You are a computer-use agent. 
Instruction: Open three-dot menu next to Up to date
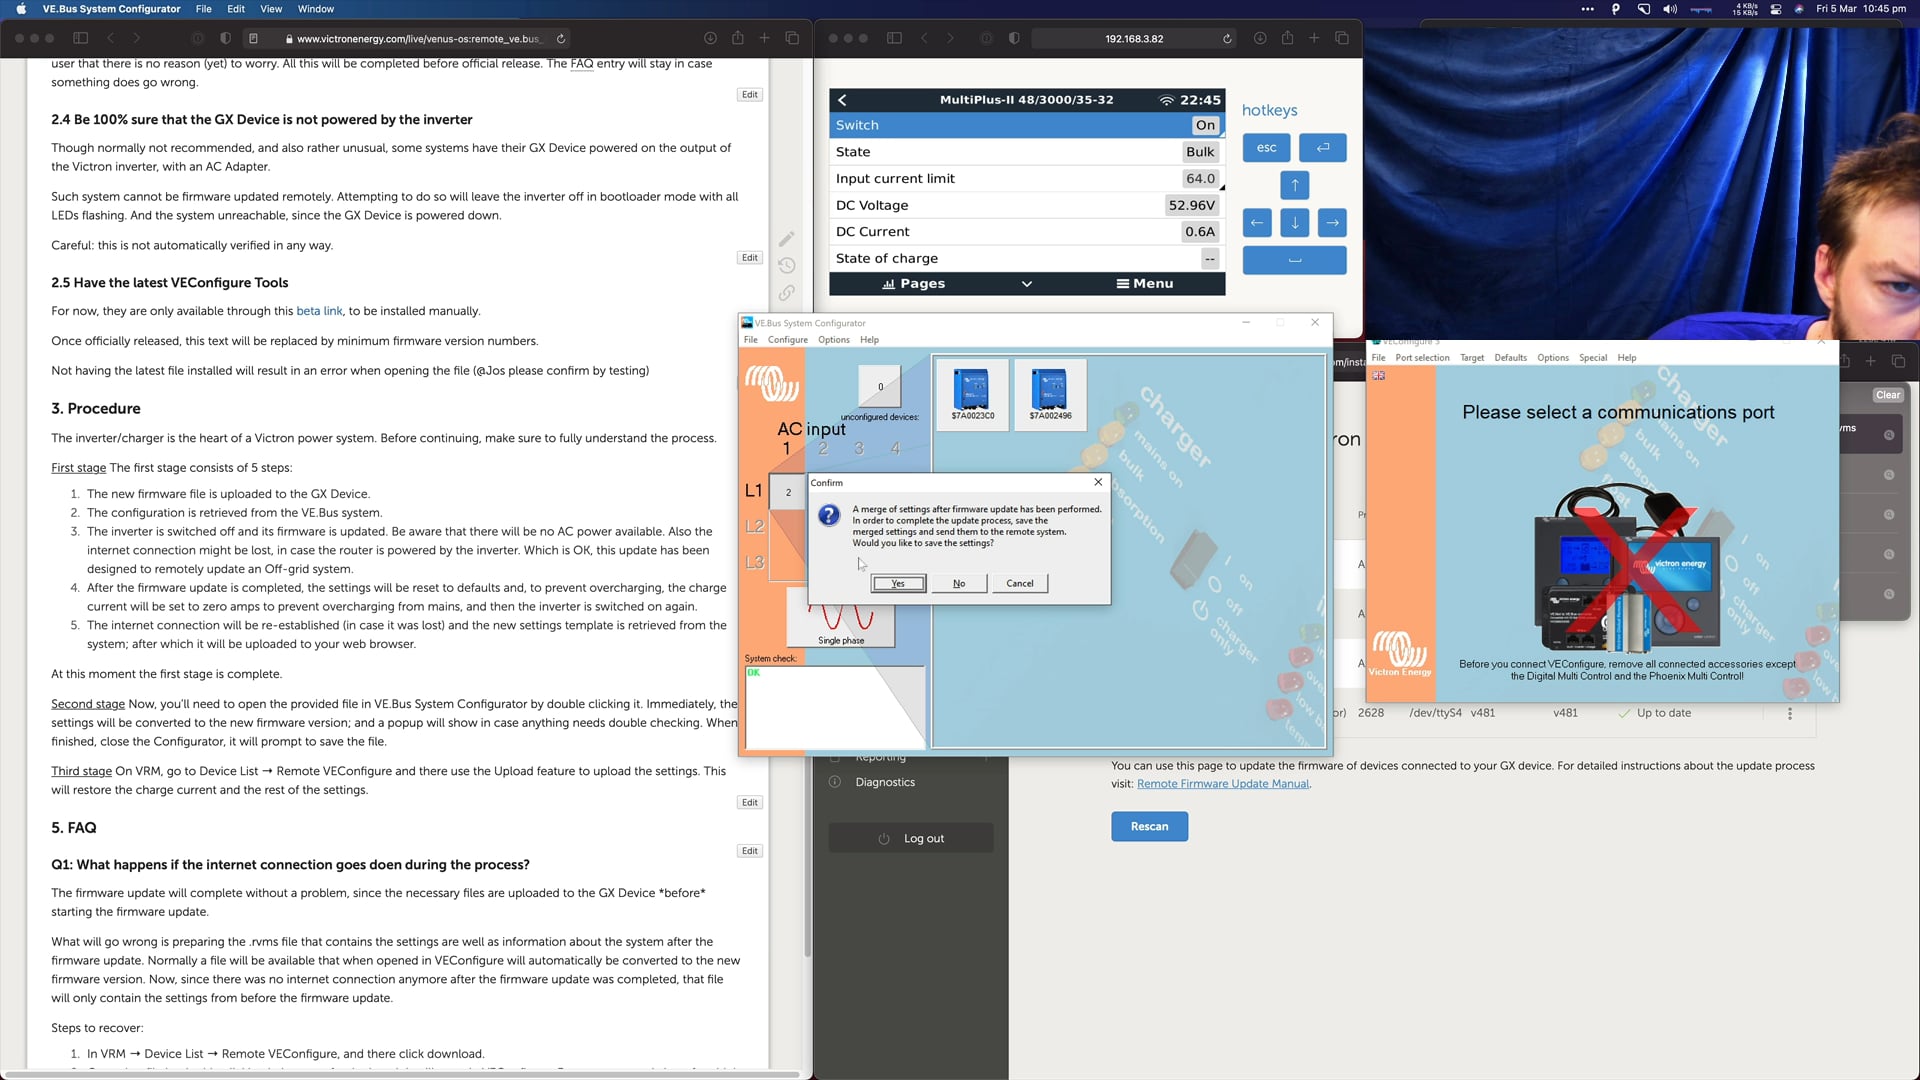click(1790, 714)
